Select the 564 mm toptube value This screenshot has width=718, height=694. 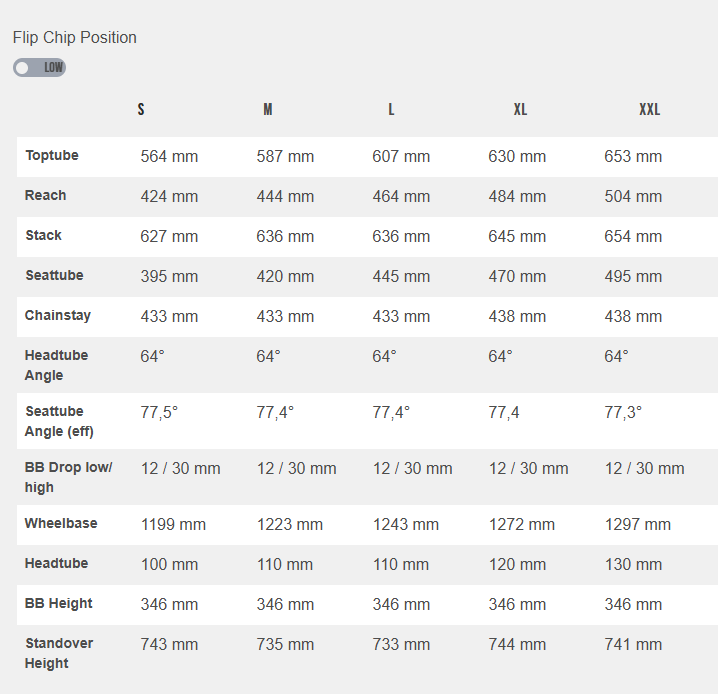click(169, 157)
